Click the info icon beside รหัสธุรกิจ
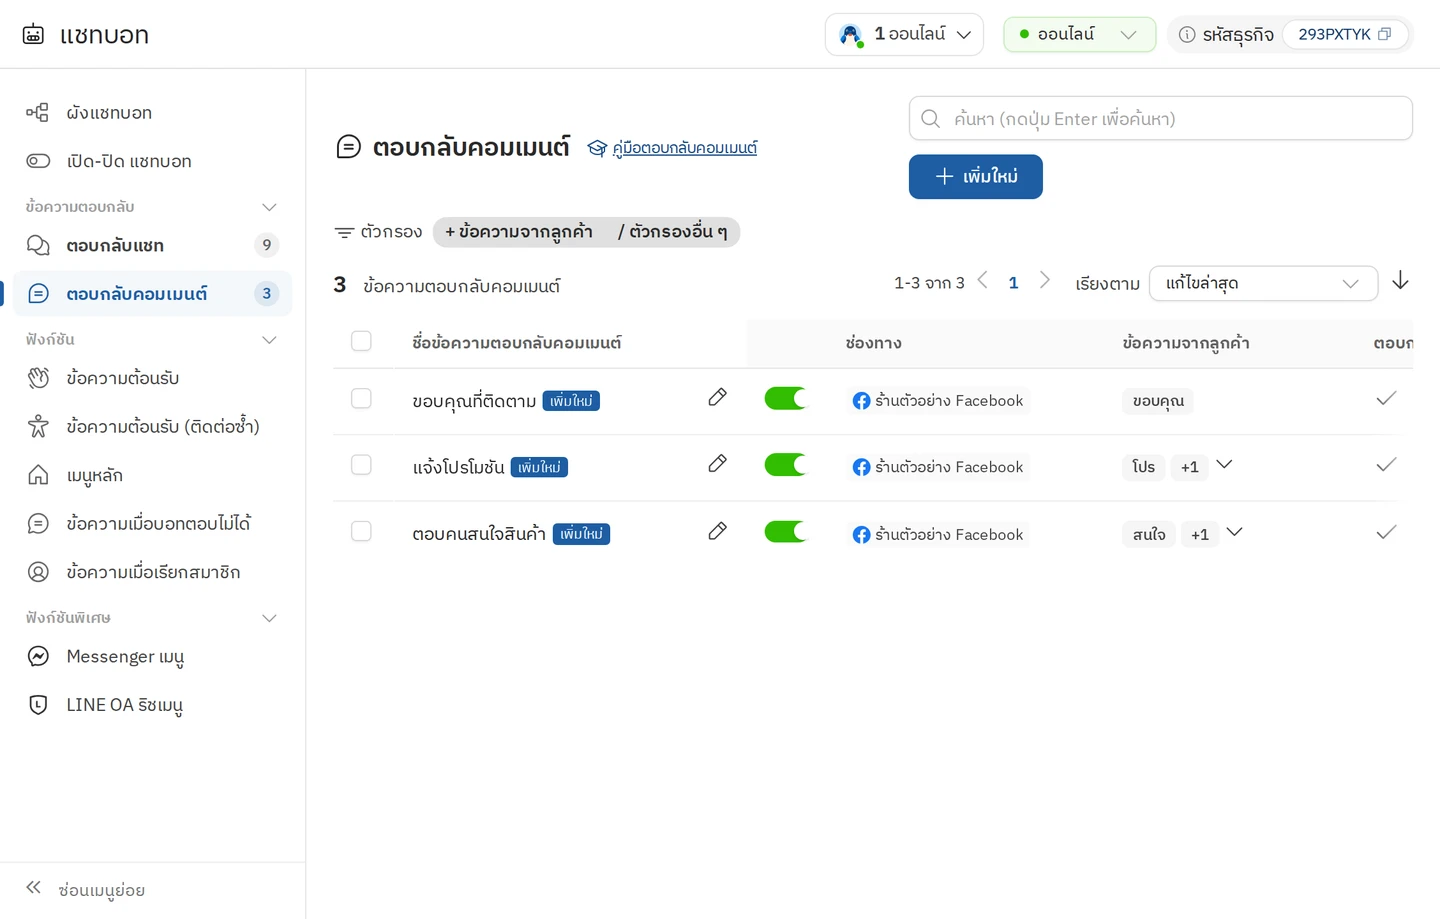 1187,35
